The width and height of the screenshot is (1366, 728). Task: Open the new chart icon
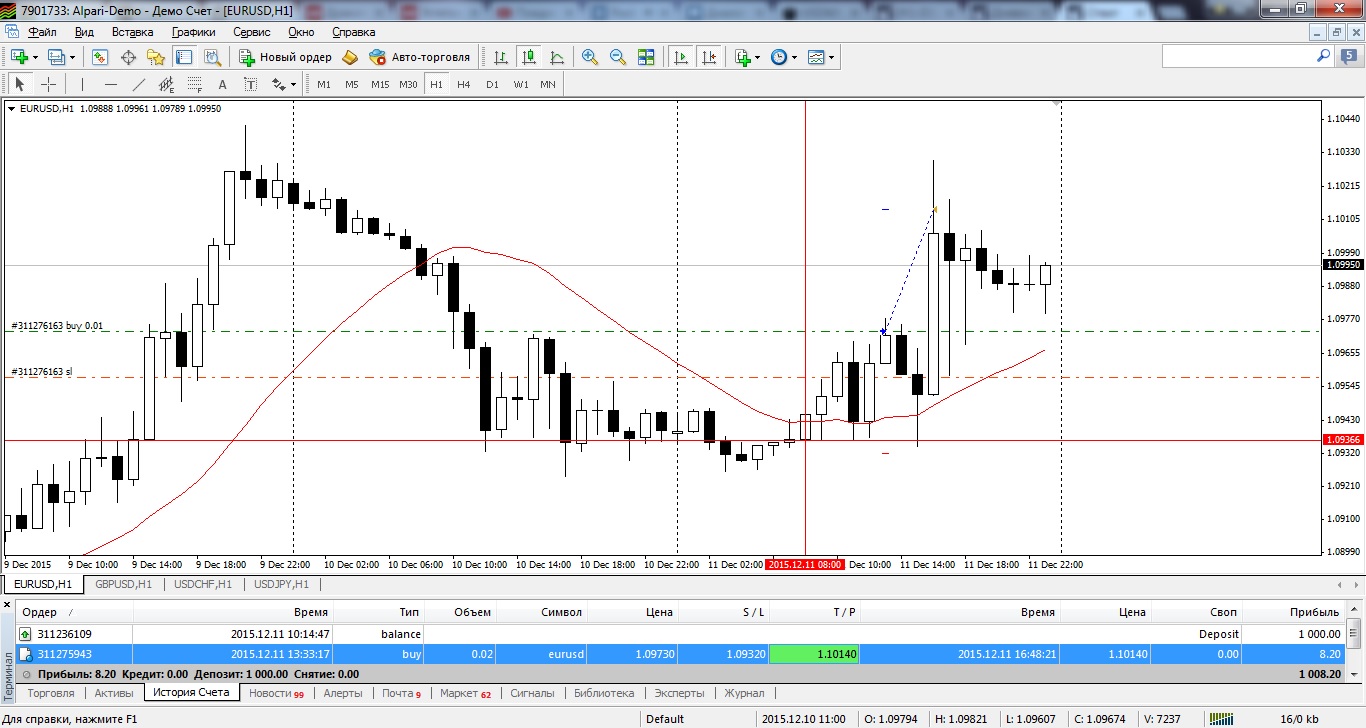[x=19, y=57]
